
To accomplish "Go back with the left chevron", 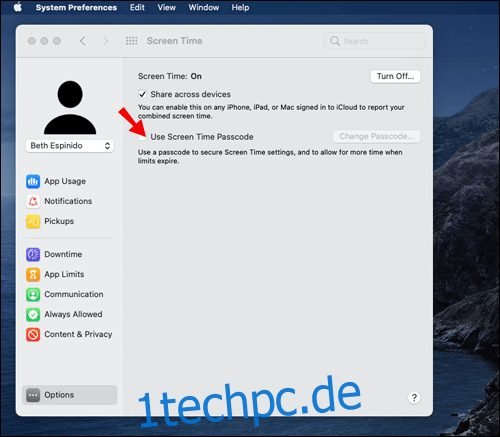I will [83, 41].
